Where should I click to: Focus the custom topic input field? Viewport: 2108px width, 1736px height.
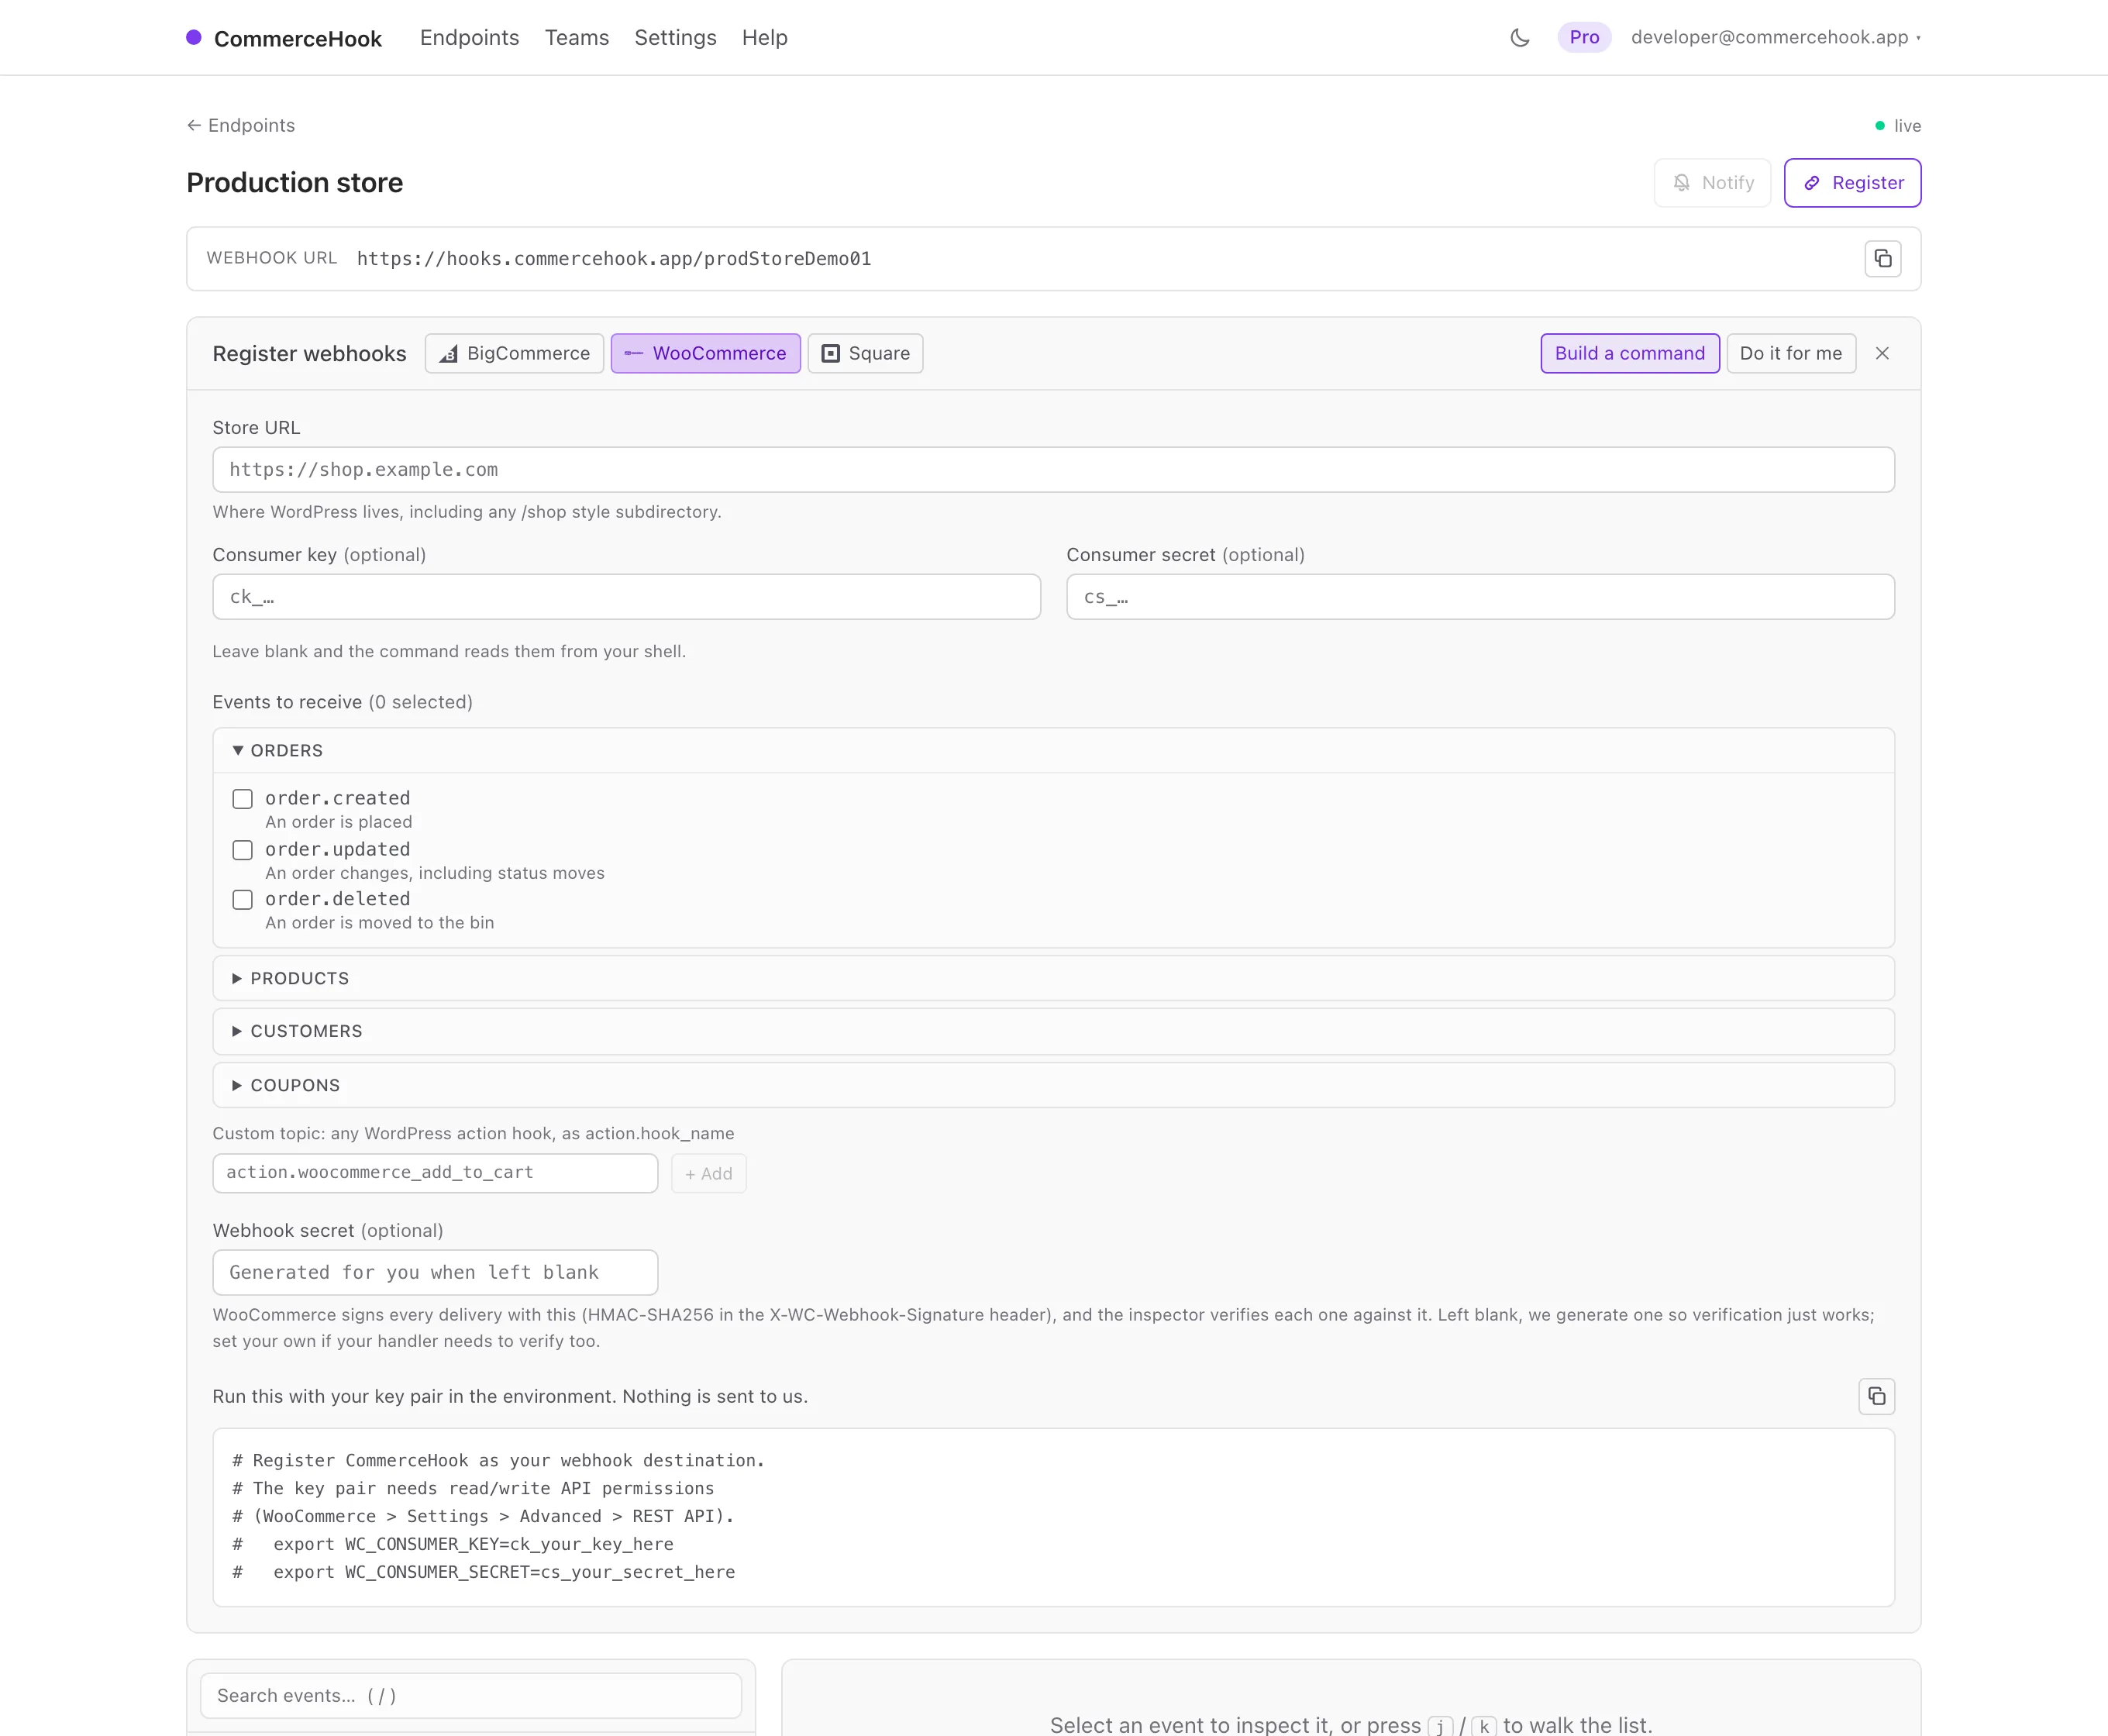click(x=435, y=1173)
